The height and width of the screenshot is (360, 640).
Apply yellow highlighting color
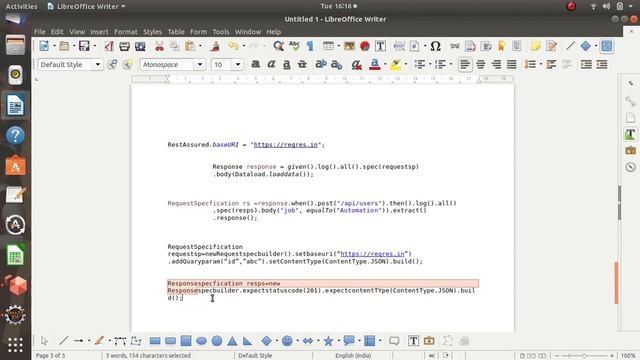[x=396, y=64]
